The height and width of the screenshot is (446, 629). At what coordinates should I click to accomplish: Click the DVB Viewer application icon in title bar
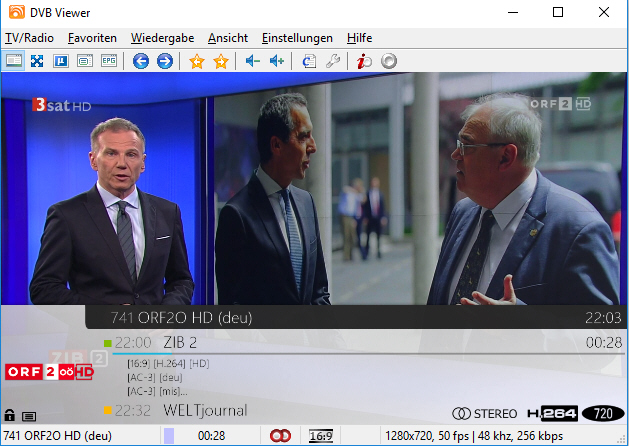(17, 12)
